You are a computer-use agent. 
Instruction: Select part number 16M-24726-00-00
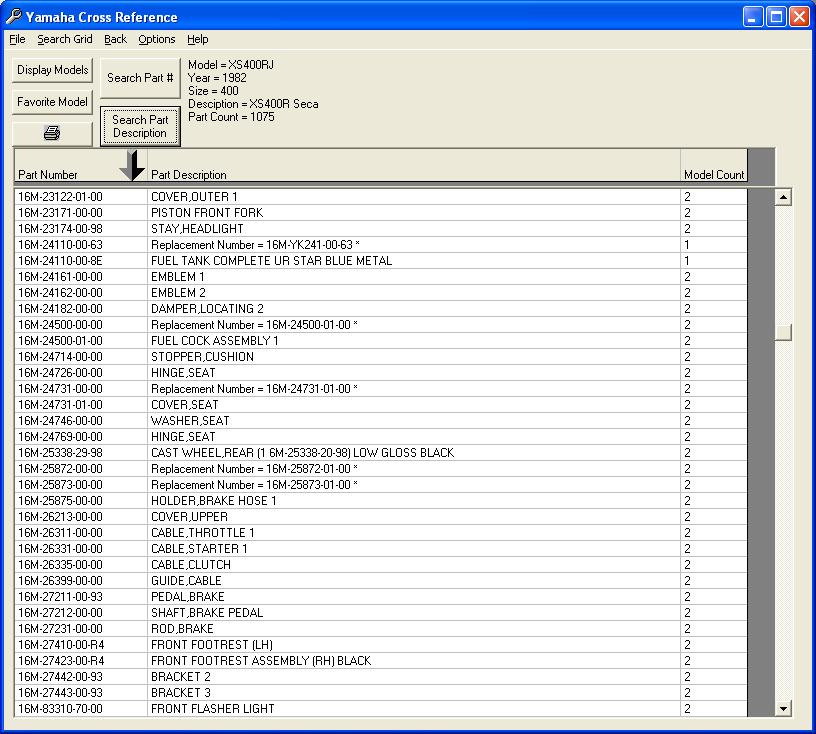click(60, 373)
